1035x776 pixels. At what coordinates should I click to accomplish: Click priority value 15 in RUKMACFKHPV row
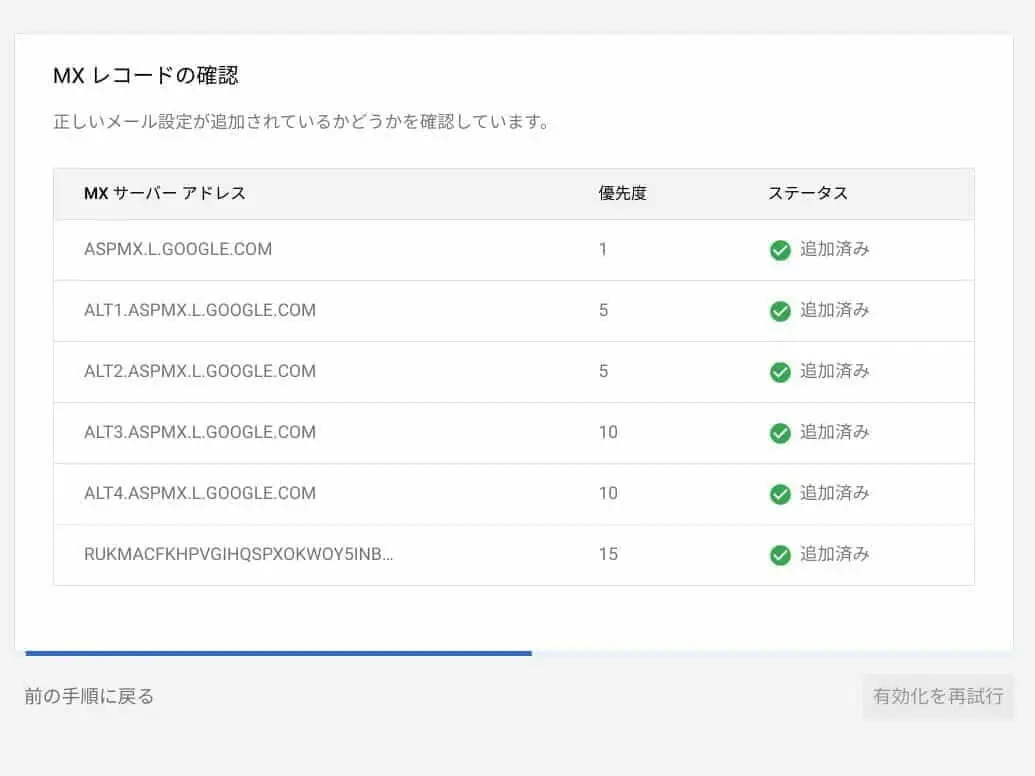click(x=608, y=554)
